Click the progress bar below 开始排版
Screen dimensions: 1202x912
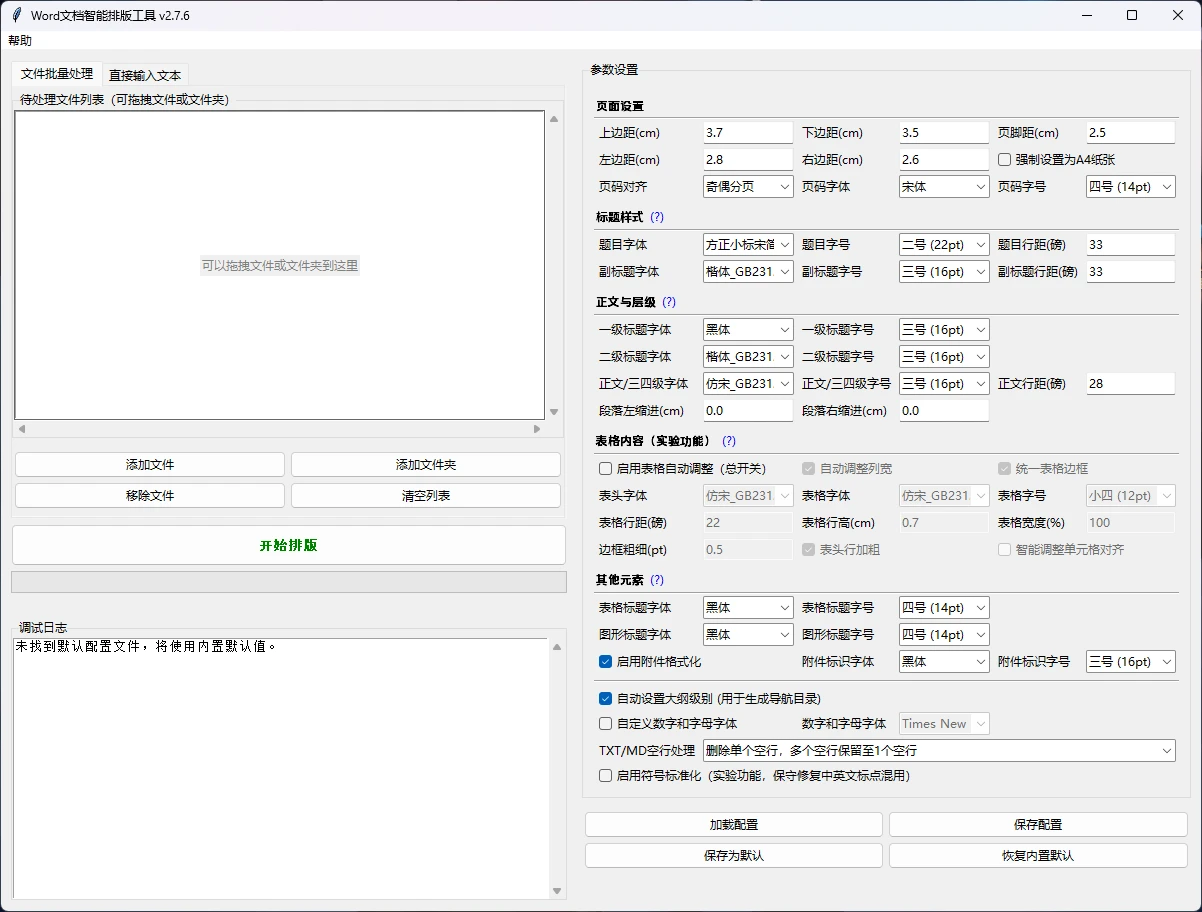(289, 582)
